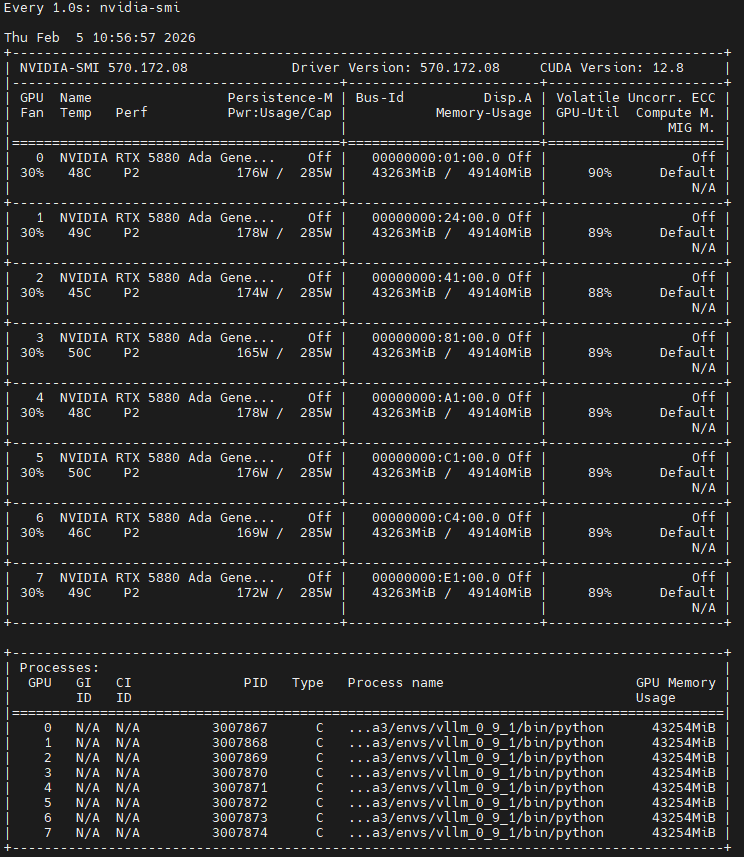Click the 45C temperature value
Image resolution: width=744 pixels, height=857 pixels.
pos(80,293)
